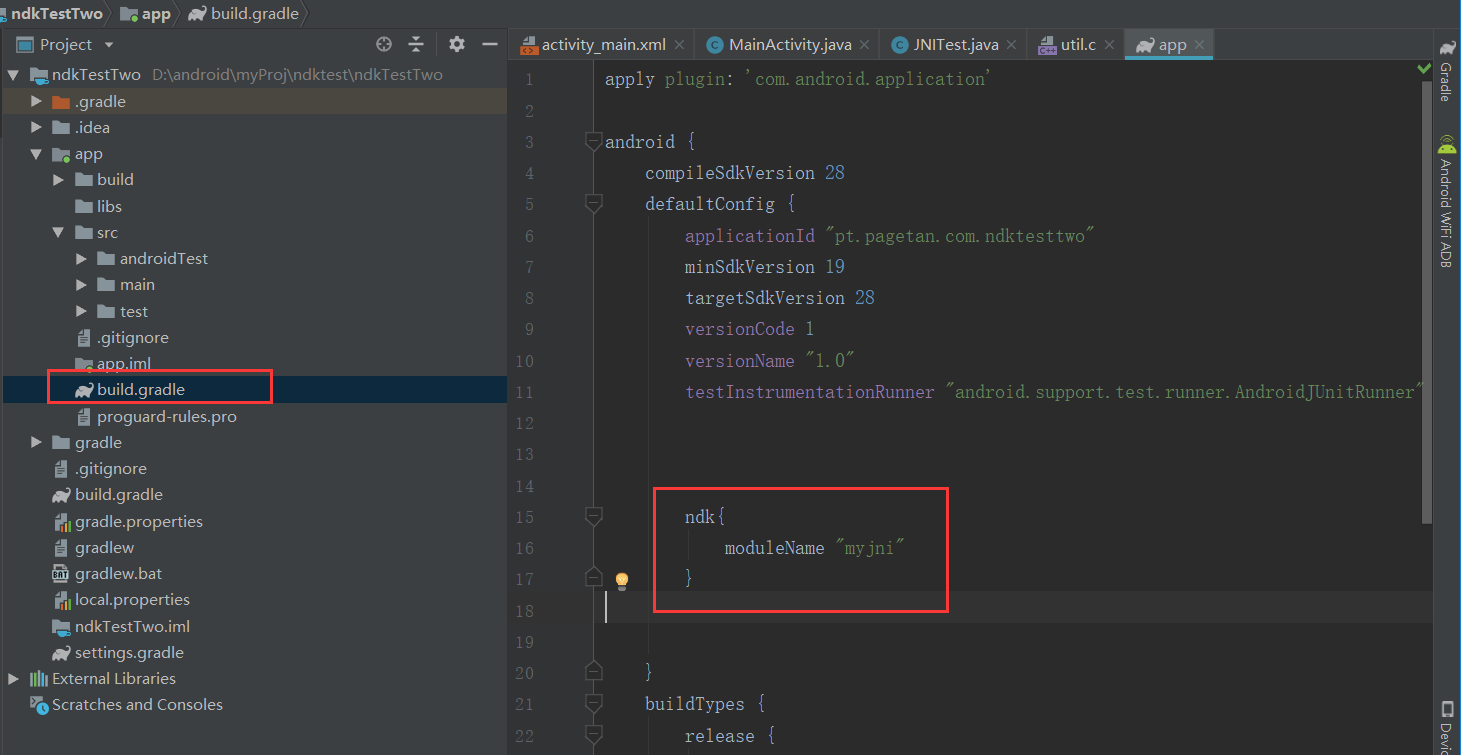Switch to activity_main.xml tab

pos(603,45)
